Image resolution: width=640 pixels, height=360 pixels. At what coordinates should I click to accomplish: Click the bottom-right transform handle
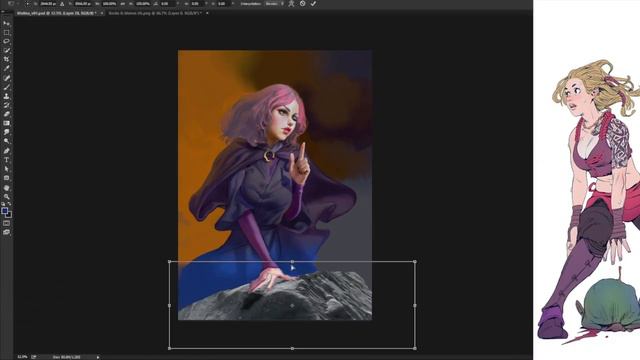415,348
